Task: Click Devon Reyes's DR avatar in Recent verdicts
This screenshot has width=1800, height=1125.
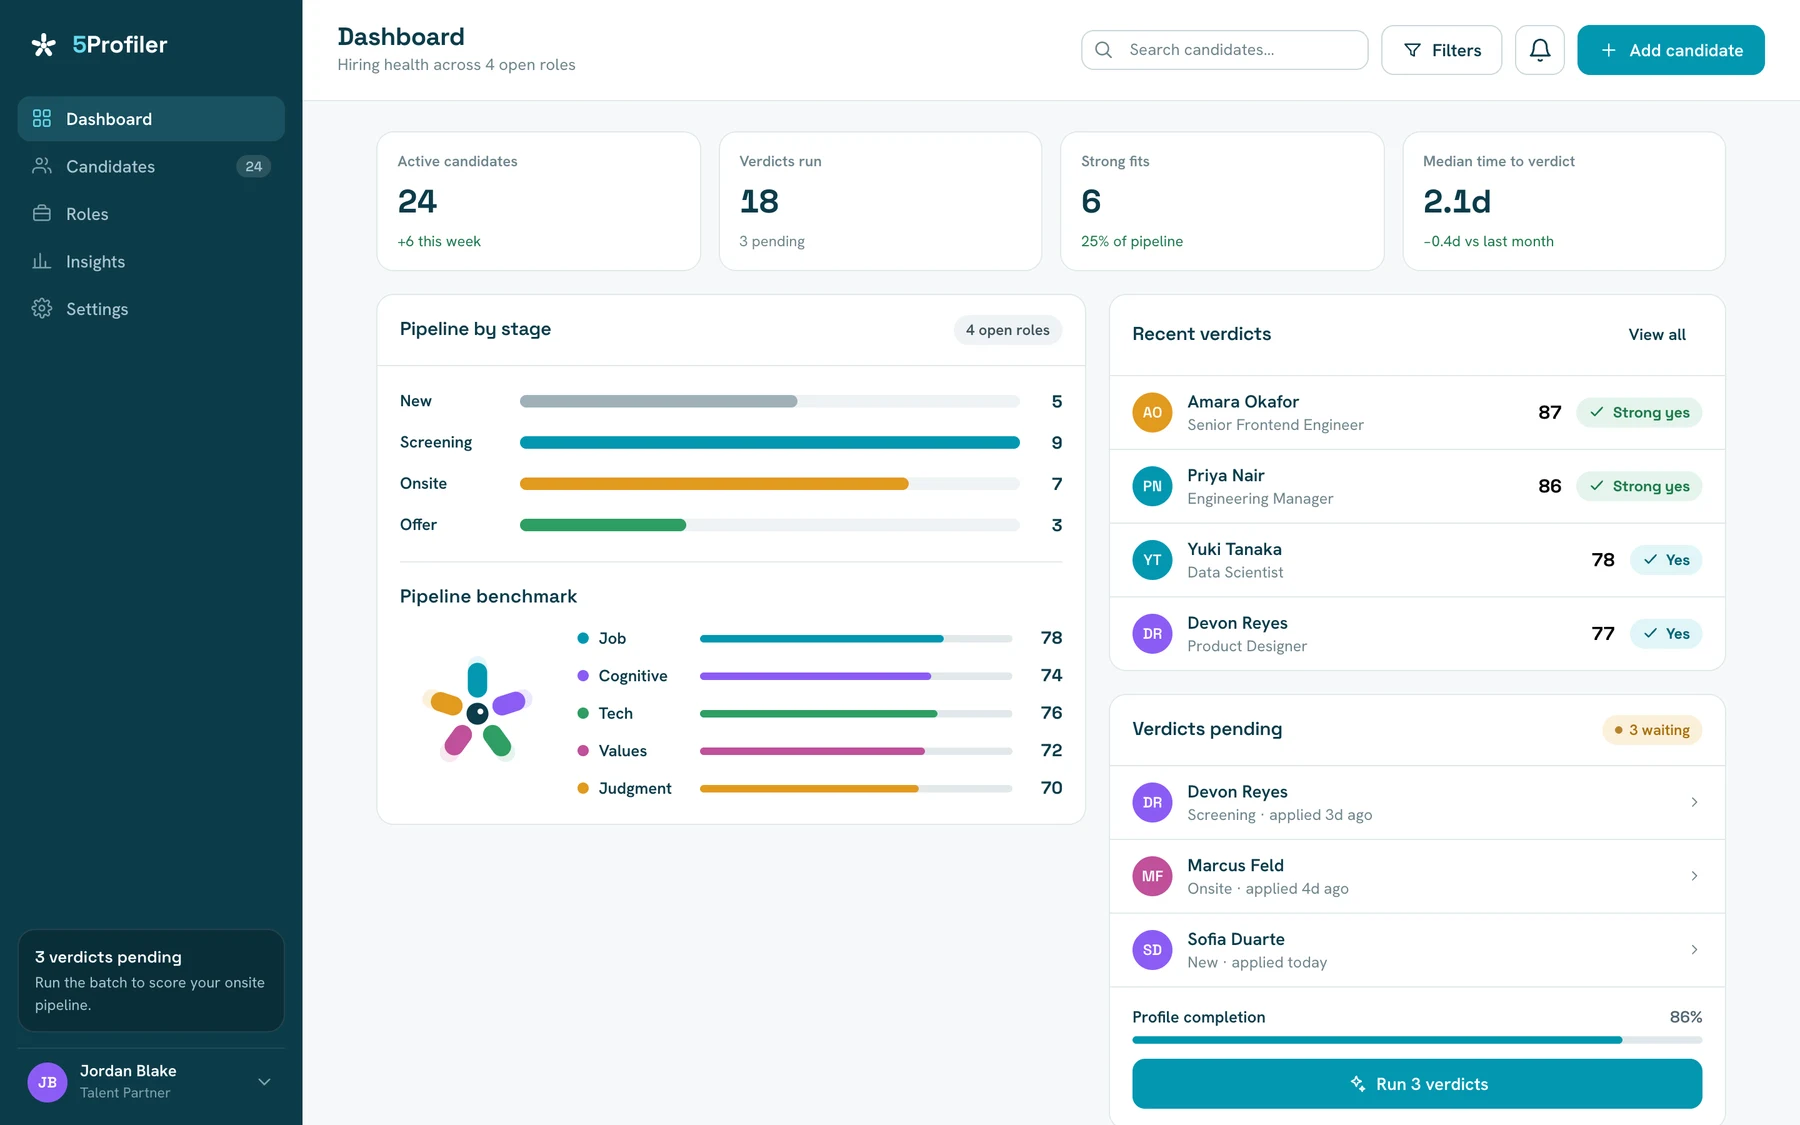Action: click(x=1152, y=634)
